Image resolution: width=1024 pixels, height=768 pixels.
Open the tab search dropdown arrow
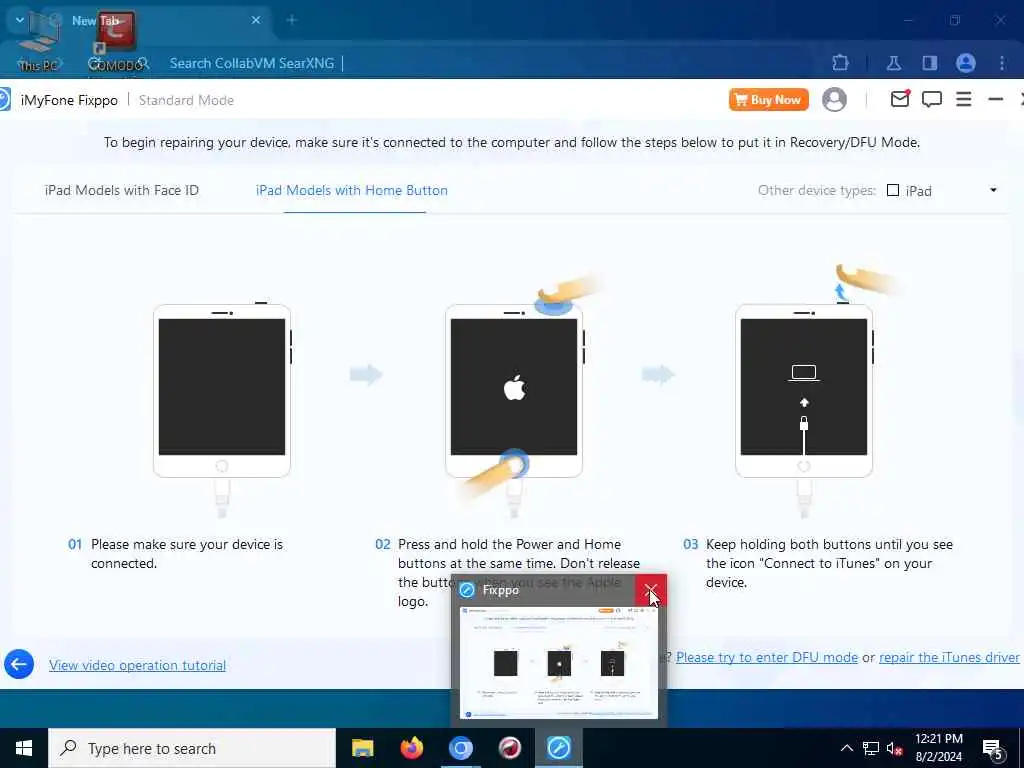coord(20,20)
